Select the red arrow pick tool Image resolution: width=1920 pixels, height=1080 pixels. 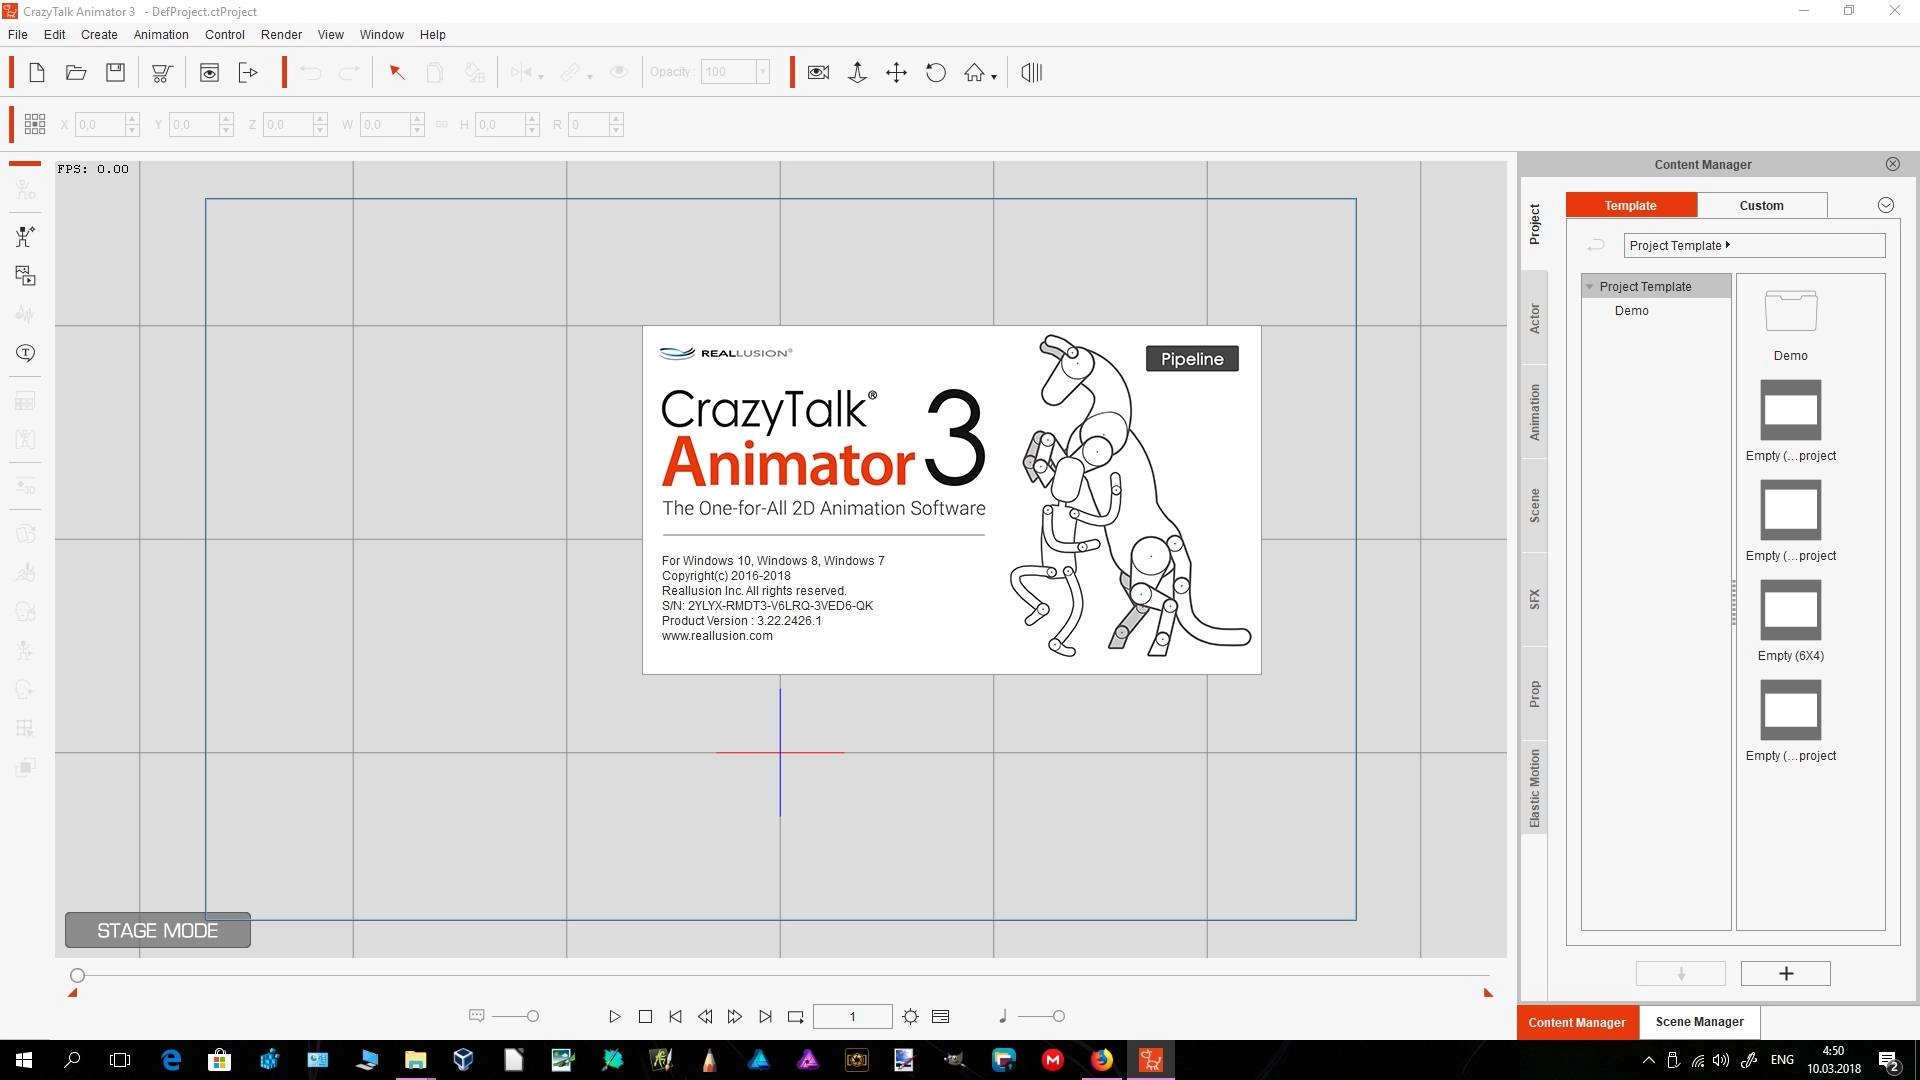click(x=396, y=72)
